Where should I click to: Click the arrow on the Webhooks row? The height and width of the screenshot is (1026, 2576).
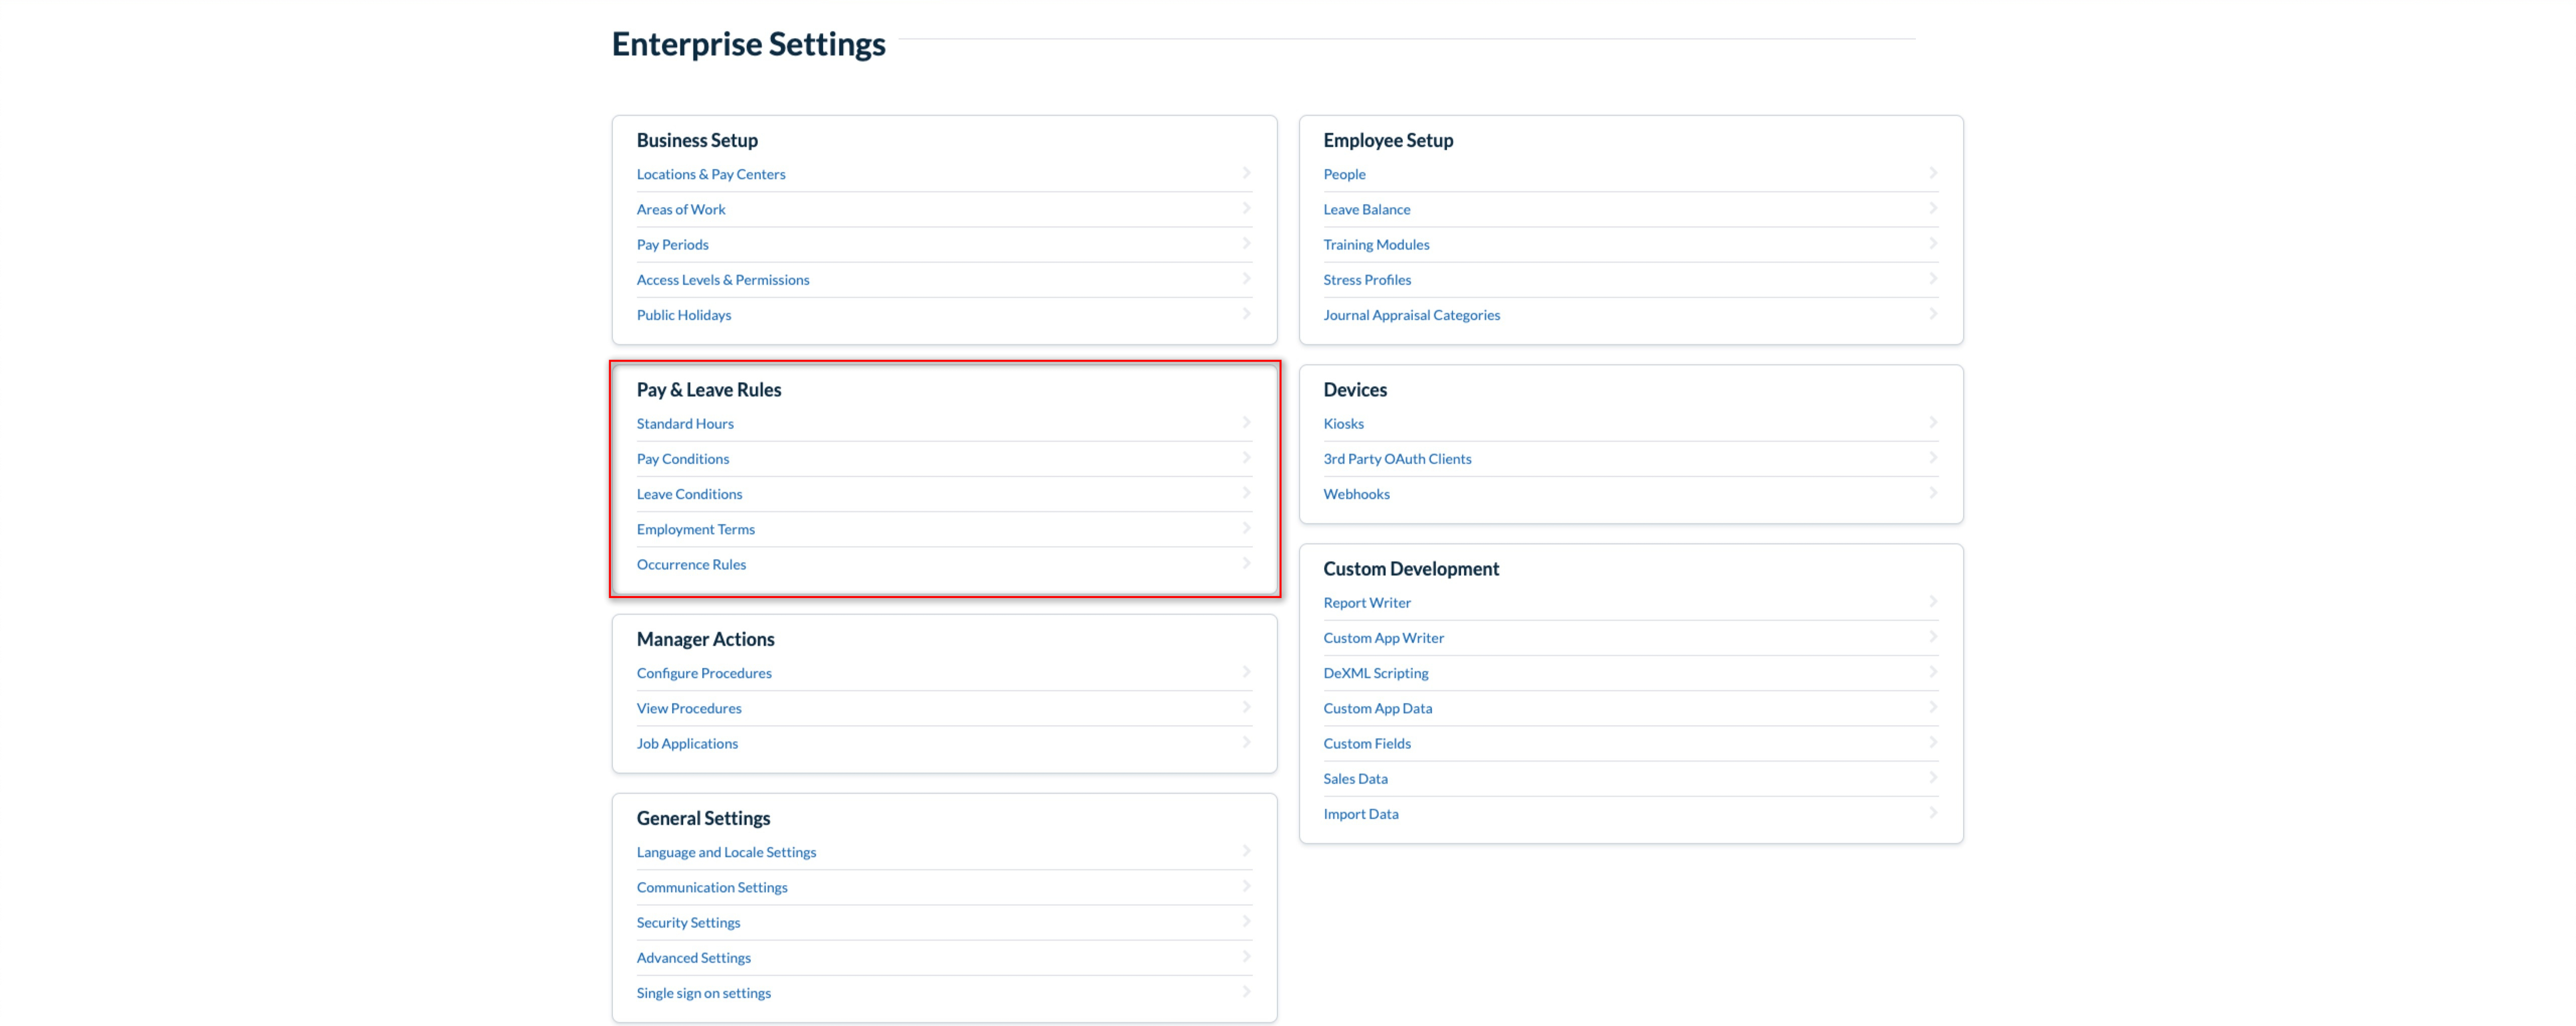(1932, 493)
